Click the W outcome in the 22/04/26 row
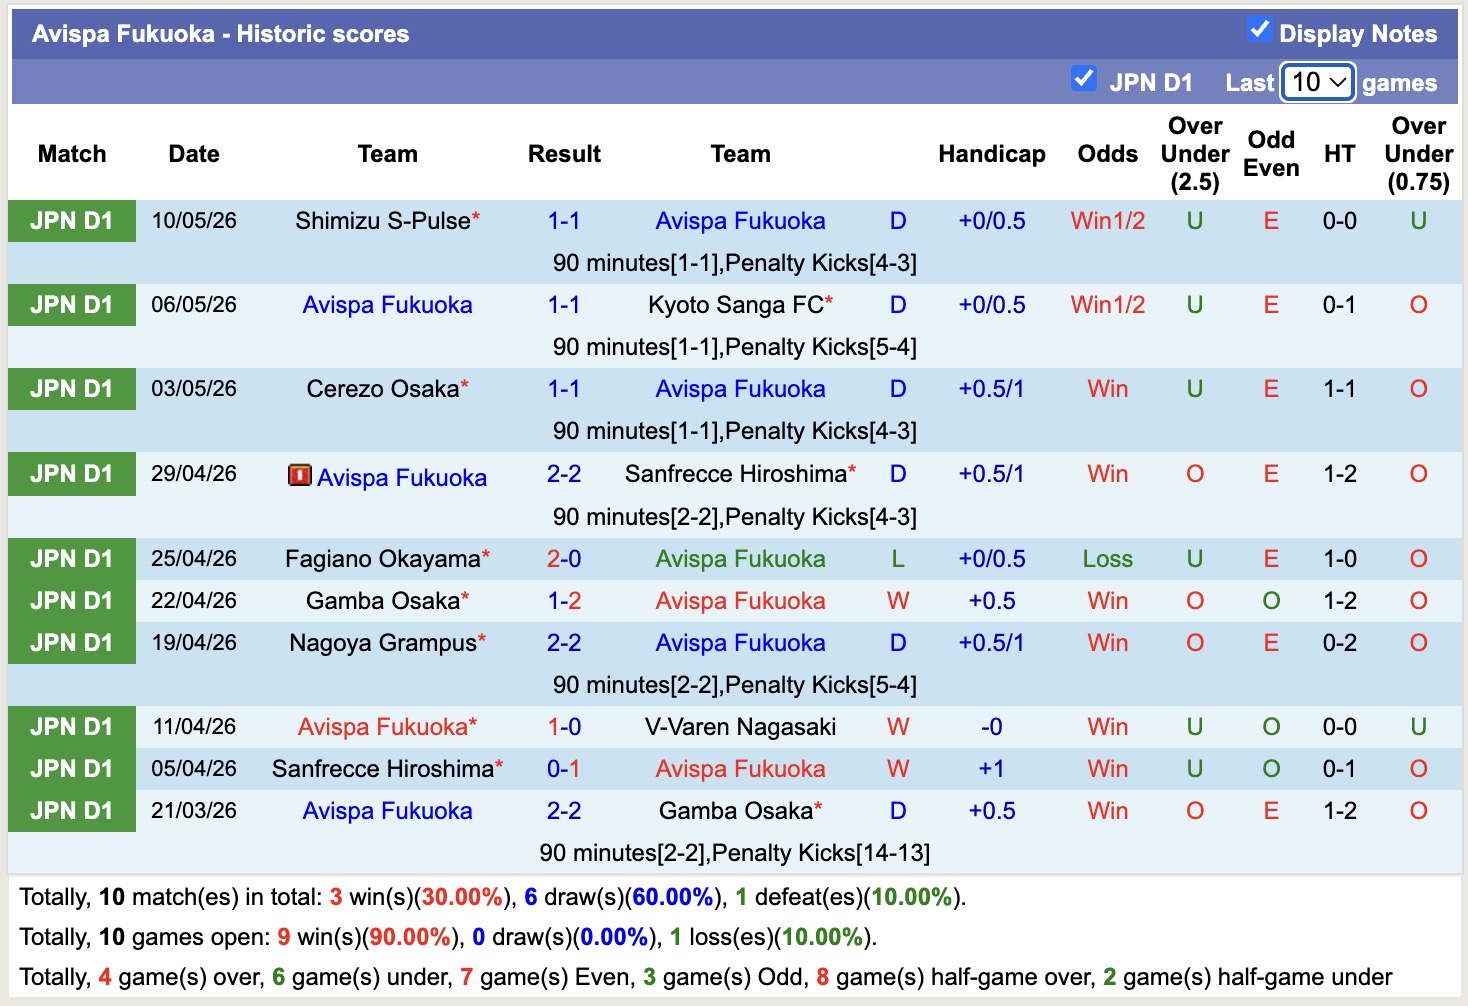 point(898,601)
